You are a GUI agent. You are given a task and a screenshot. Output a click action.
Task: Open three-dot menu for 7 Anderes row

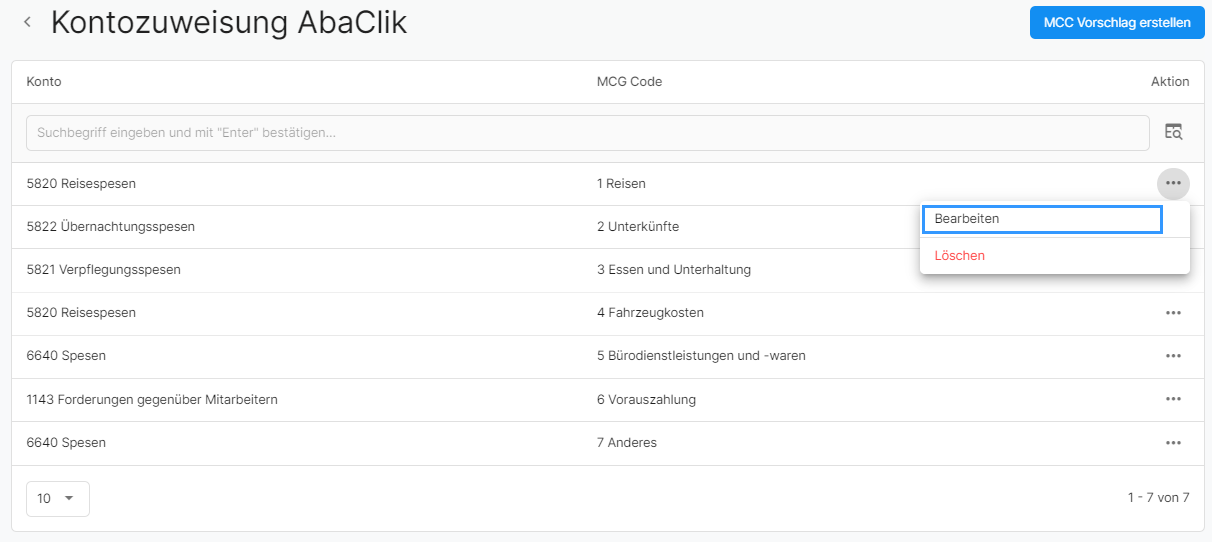[x=1173, y=442]
